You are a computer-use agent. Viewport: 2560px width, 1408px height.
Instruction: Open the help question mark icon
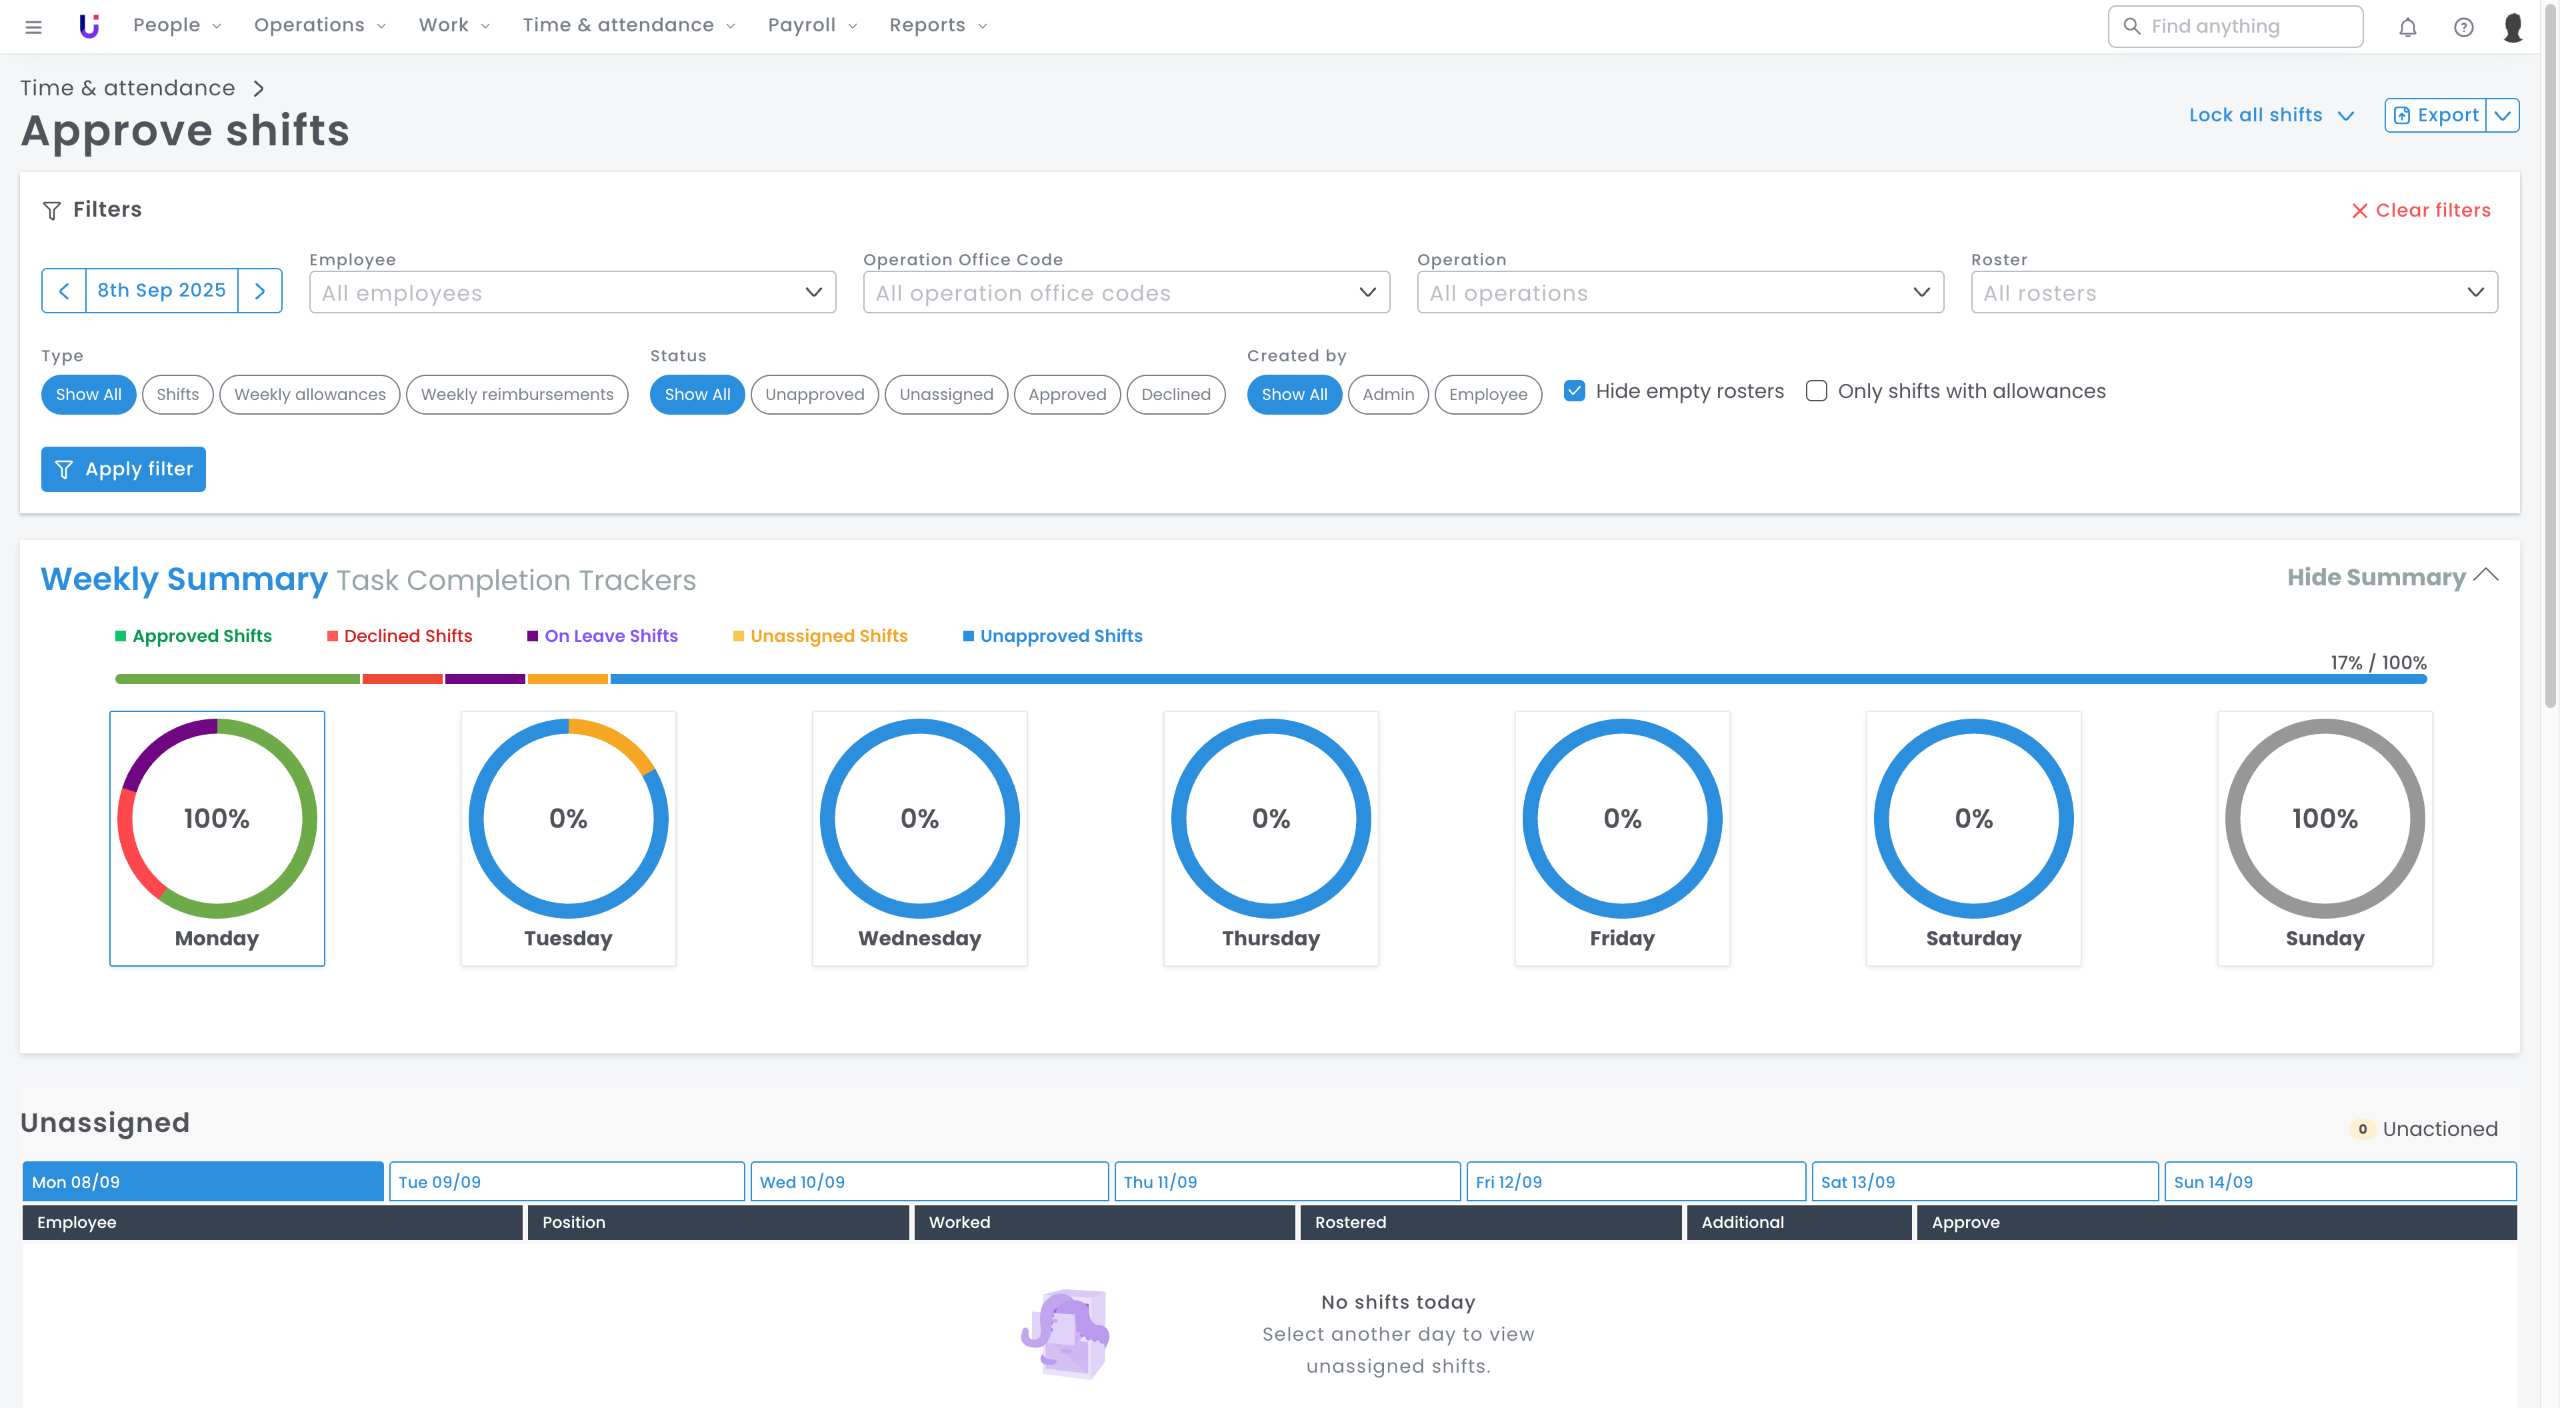pyautogui.click(x=2463, y=27)
